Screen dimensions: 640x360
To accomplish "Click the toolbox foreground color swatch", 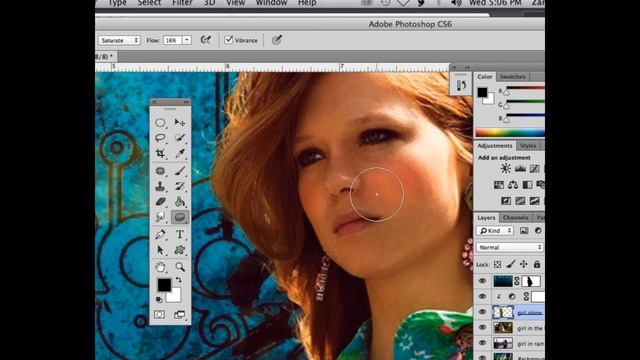I will [x=164, y=285].
